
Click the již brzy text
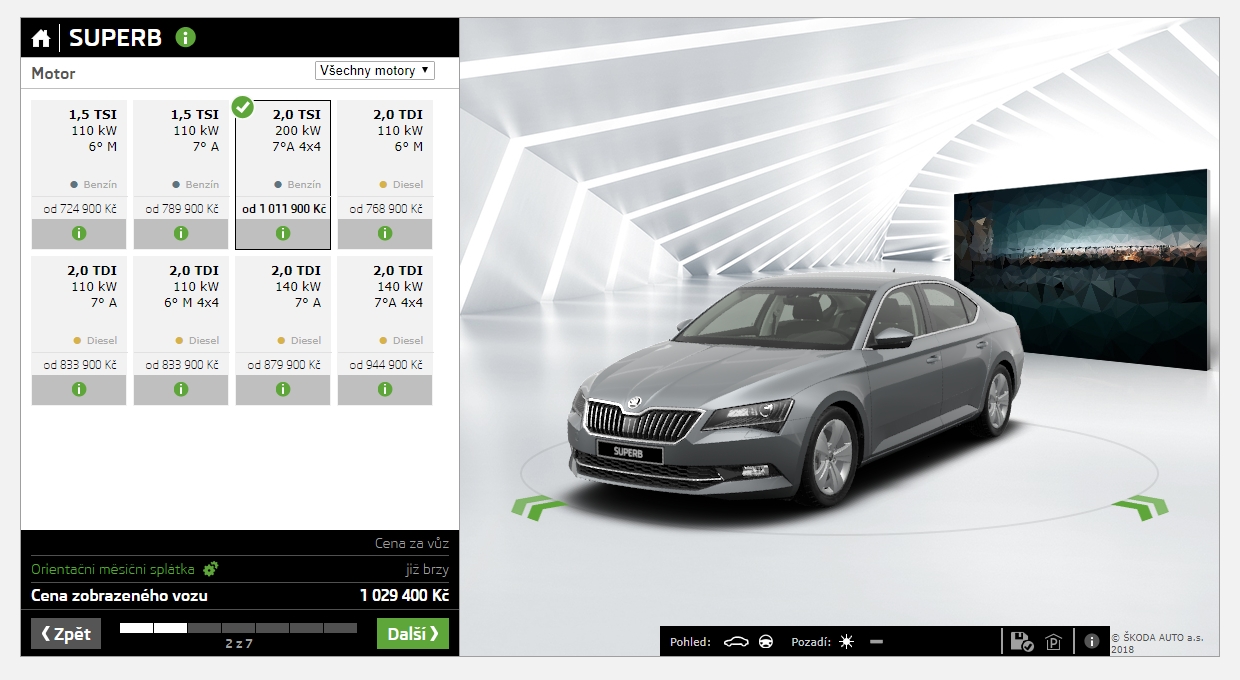[427, 570]
